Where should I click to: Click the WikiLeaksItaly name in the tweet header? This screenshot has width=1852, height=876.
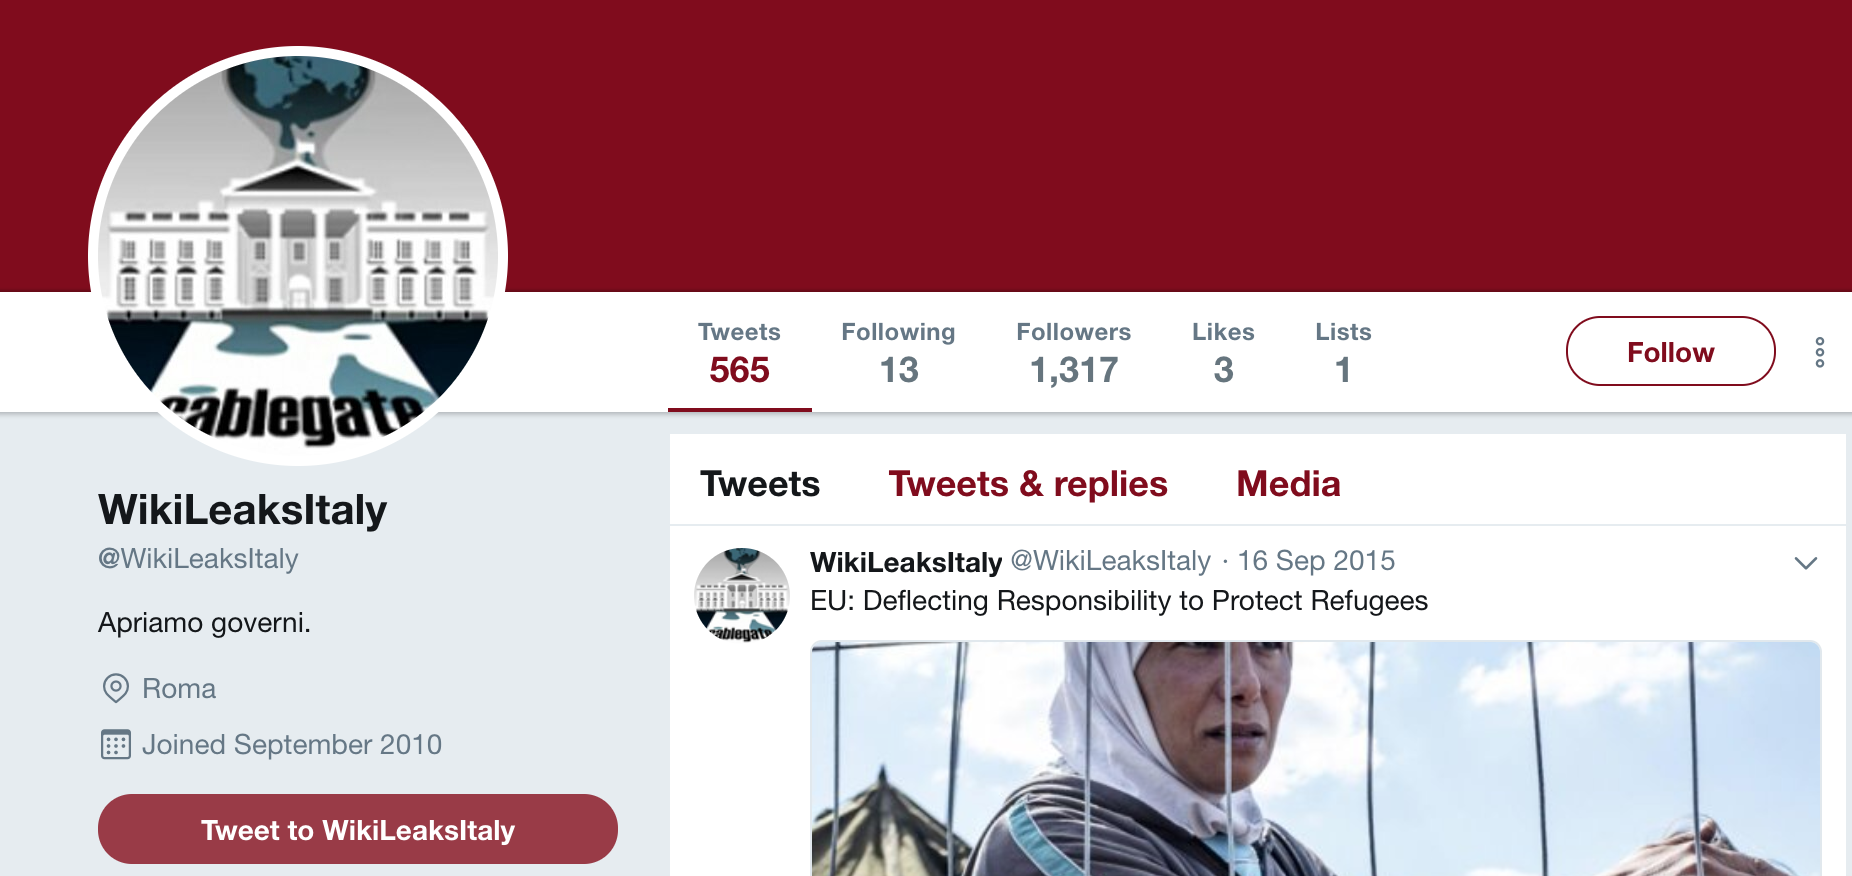pos(905,562)
